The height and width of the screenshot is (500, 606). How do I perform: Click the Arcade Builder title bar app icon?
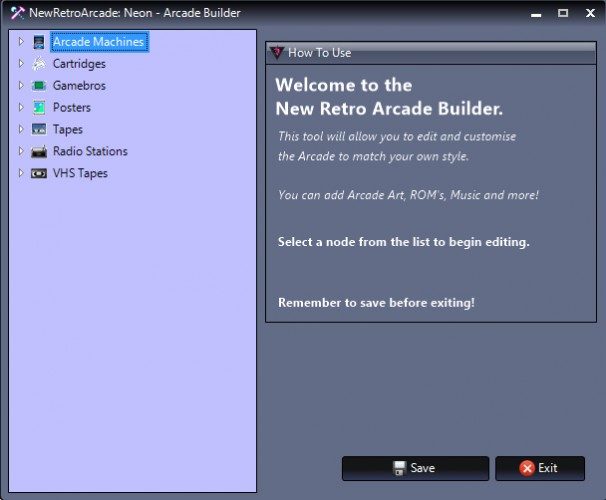pyautogui.click(x=16, y=13)
